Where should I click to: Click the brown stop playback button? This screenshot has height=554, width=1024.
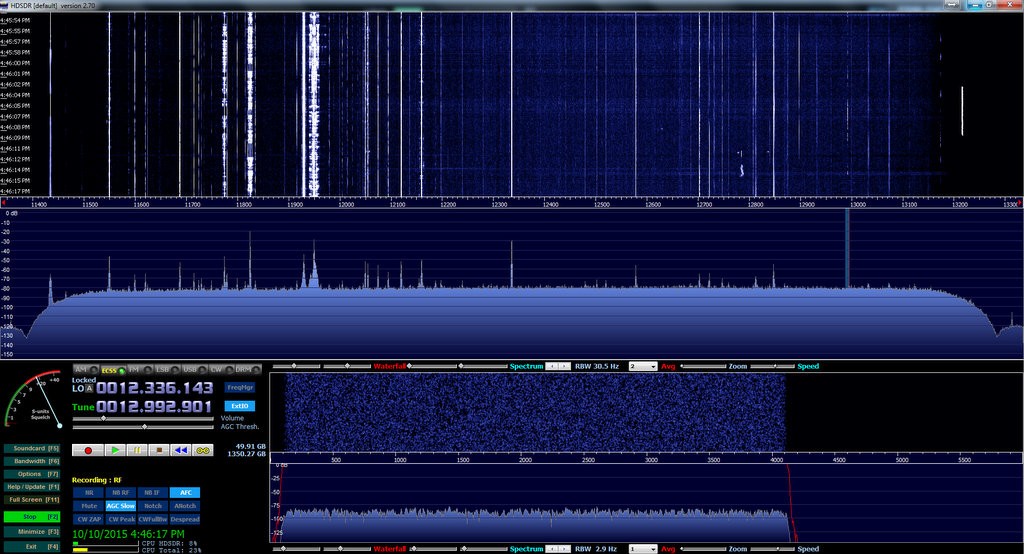click(x=159, y=450)
